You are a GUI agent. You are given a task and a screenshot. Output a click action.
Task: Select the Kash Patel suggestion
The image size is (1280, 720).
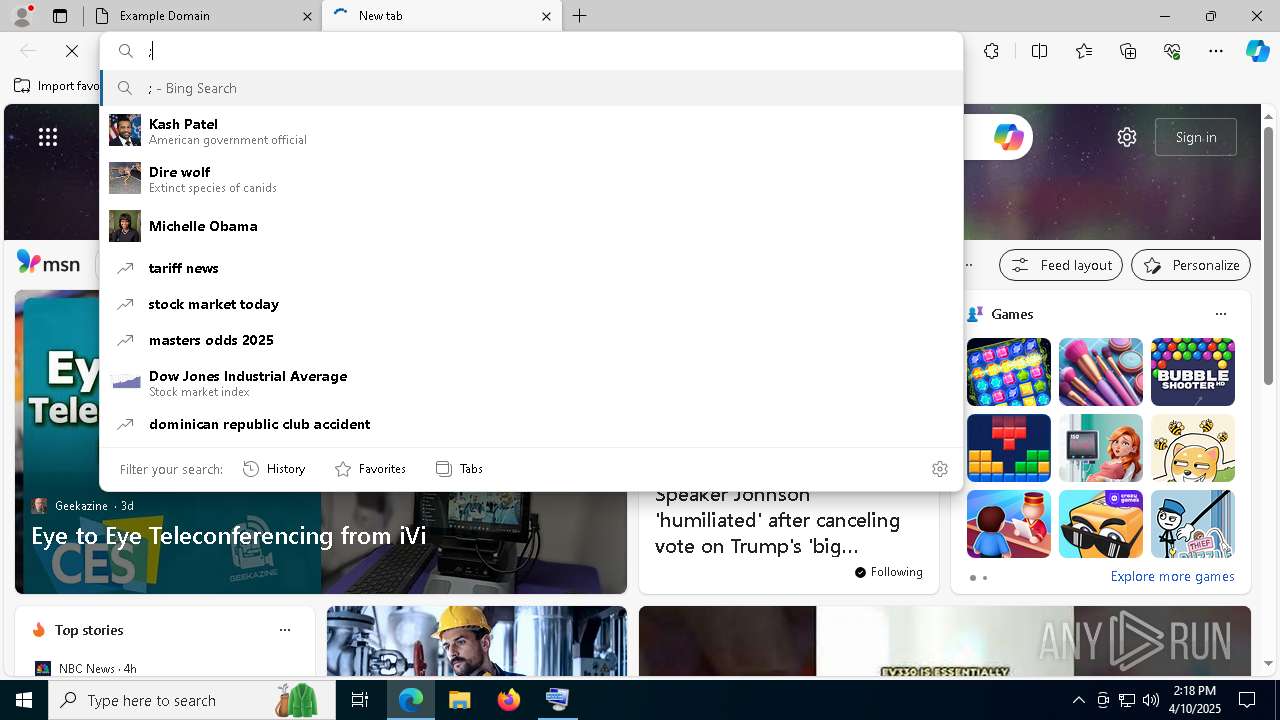coord(531,130)
